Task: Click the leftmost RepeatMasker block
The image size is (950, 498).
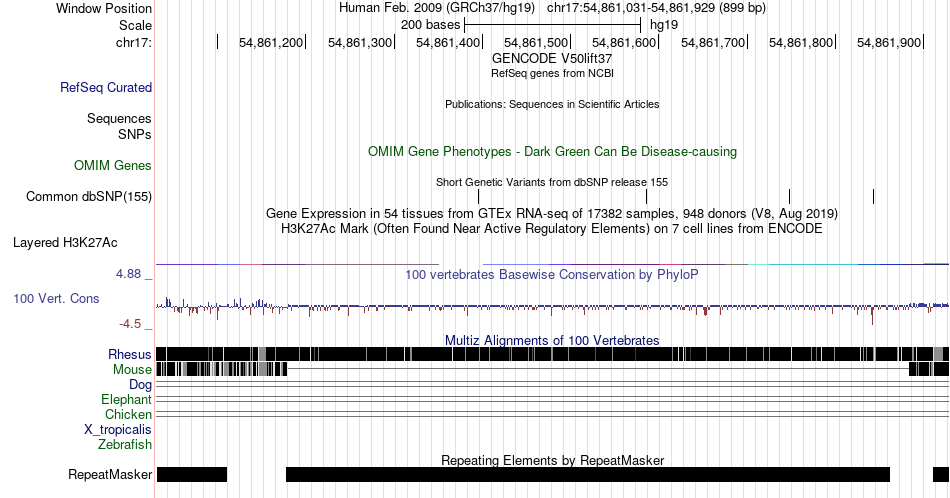Action: coord(191,474)
